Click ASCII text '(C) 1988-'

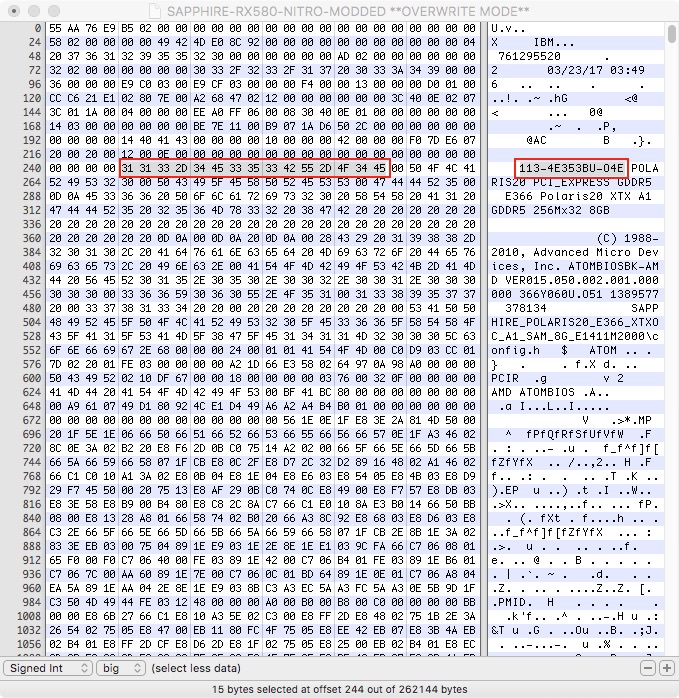point(627,238)
